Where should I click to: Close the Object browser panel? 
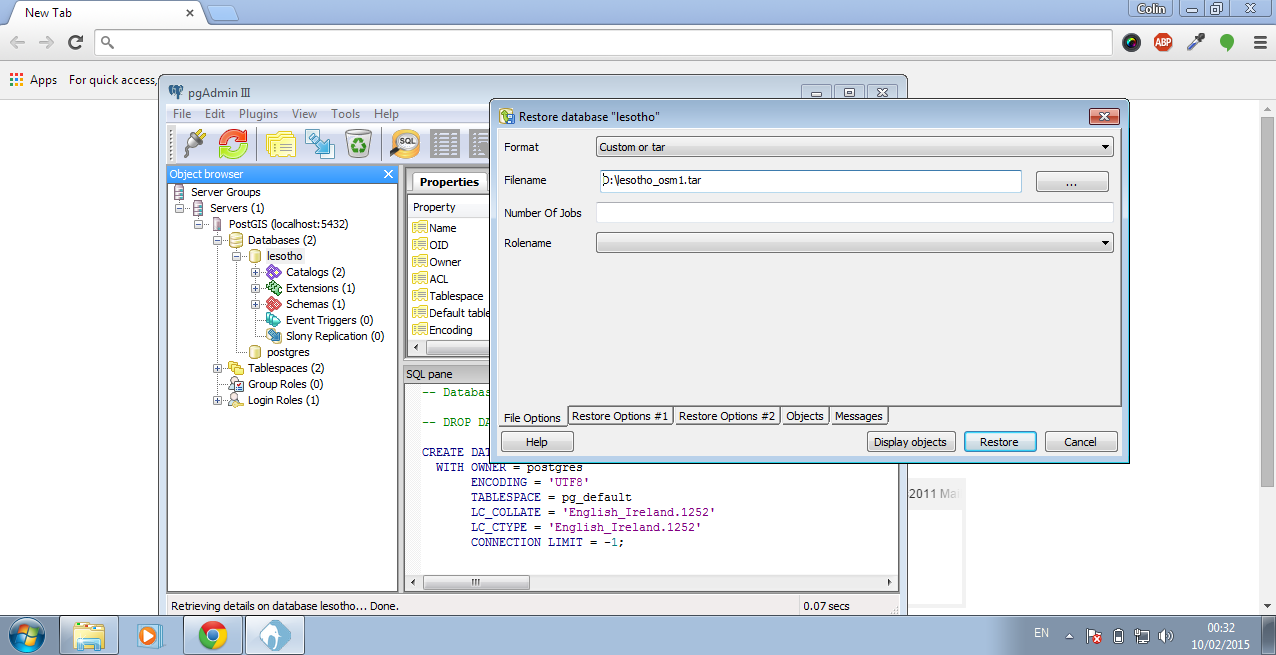point(389,174)
